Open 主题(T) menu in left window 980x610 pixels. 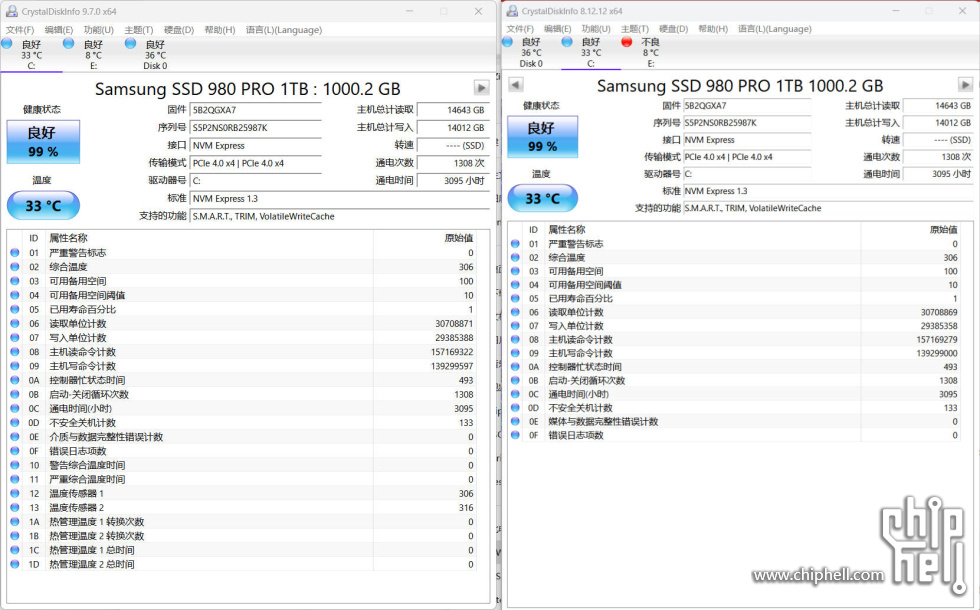click(139, 30)
